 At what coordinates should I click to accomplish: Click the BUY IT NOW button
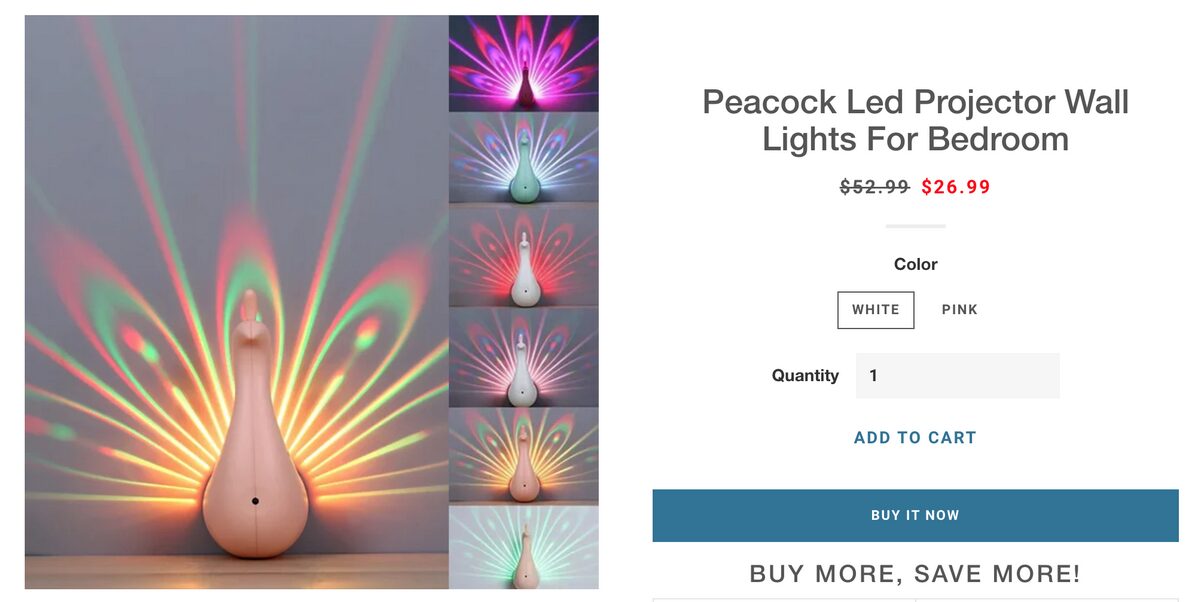915,514
